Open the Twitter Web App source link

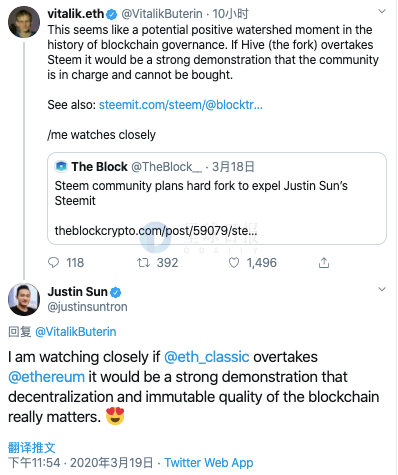coord(209,463)
